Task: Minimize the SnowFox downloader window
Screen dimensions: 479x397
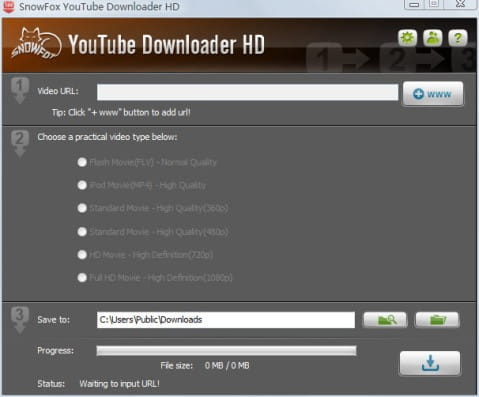Action: click(x=414, y=4)
